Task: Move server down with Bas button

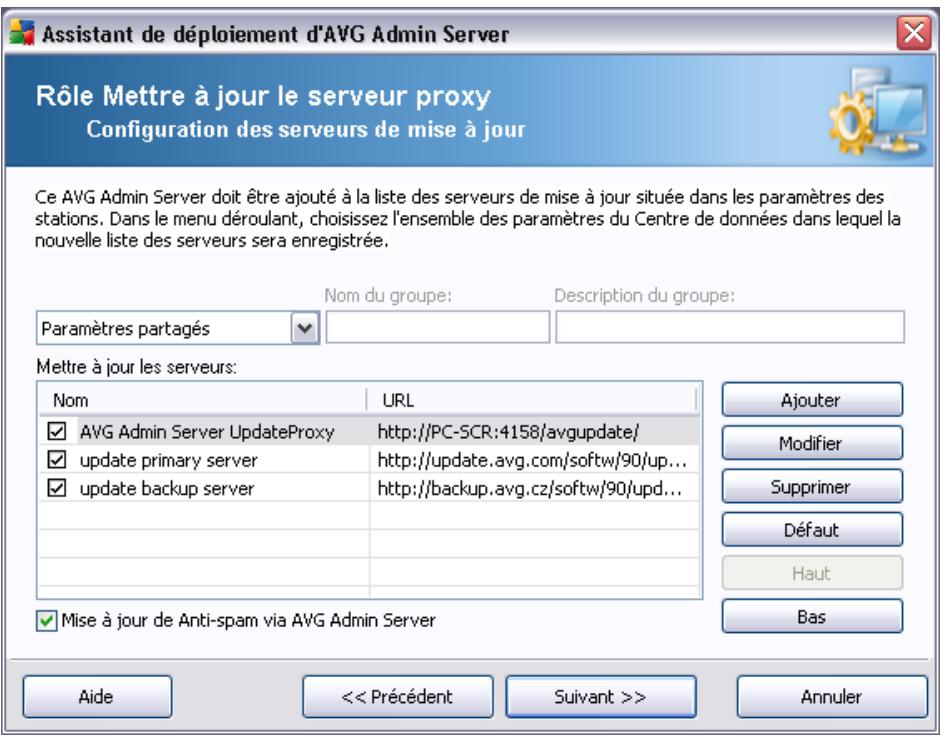Action: (812, 616)
